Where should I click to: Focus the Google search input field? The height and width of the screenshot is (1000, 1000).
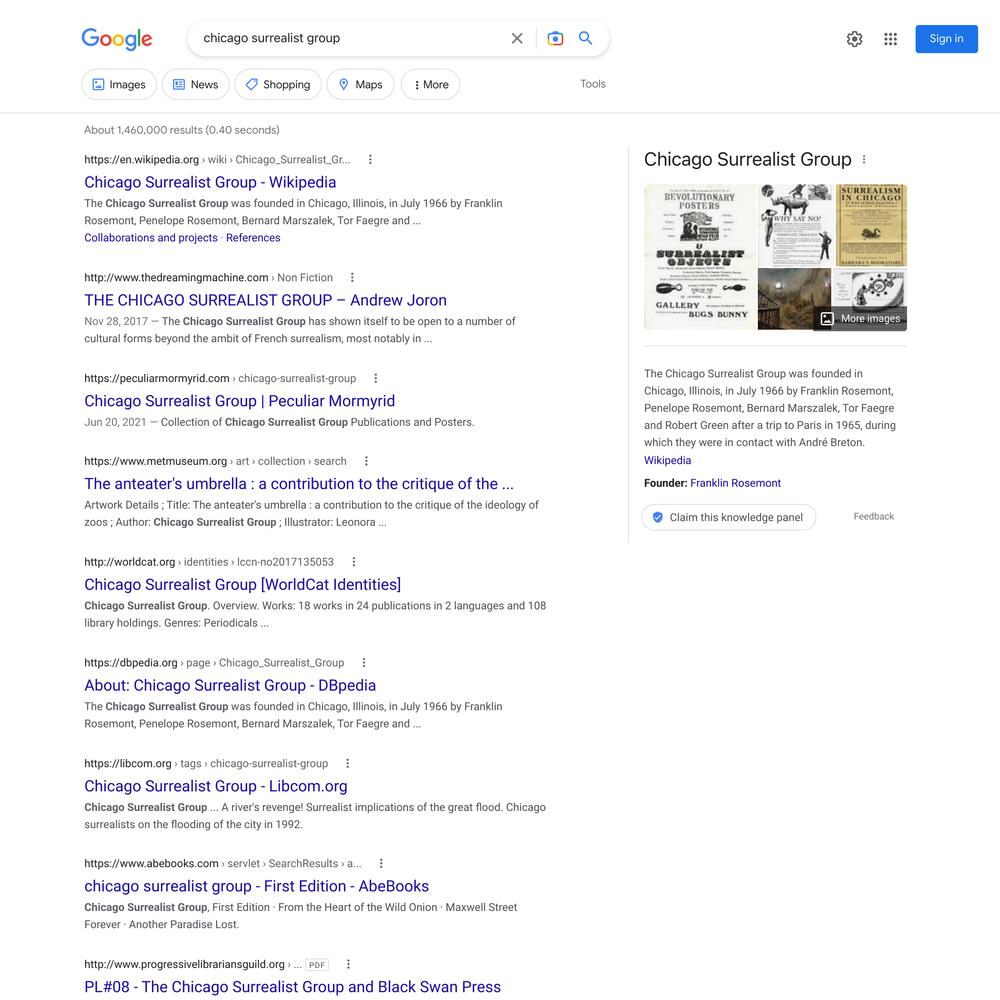(351, 38)
